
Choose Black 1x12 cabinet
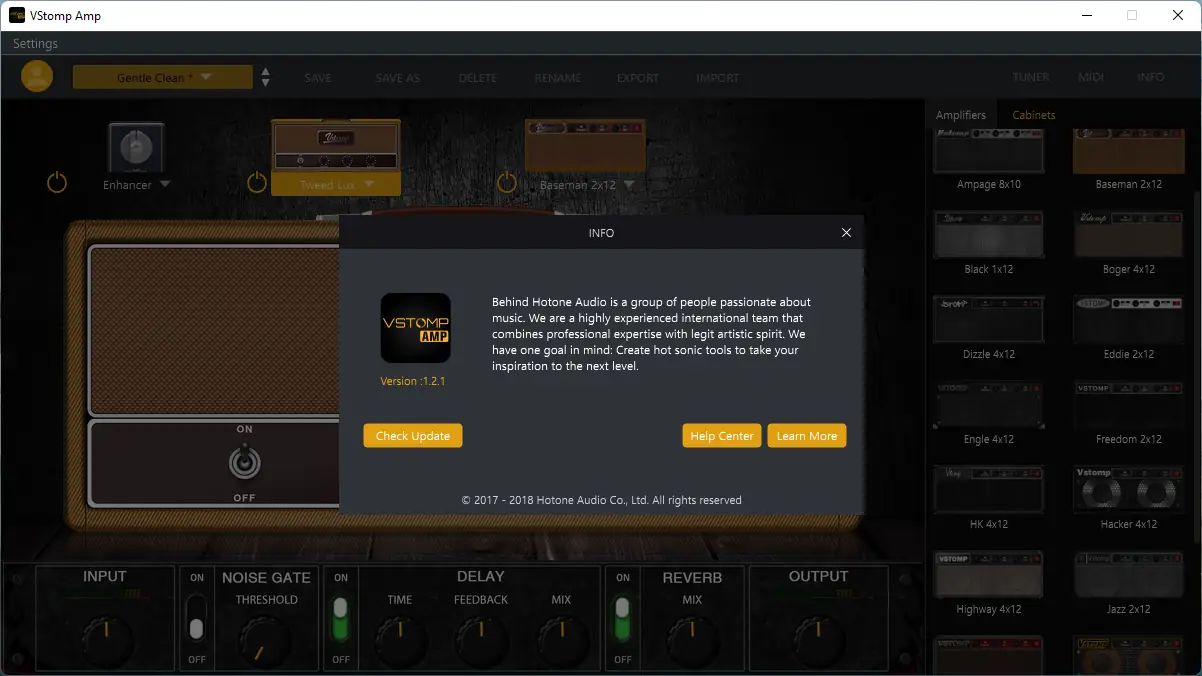coord(989,235)
